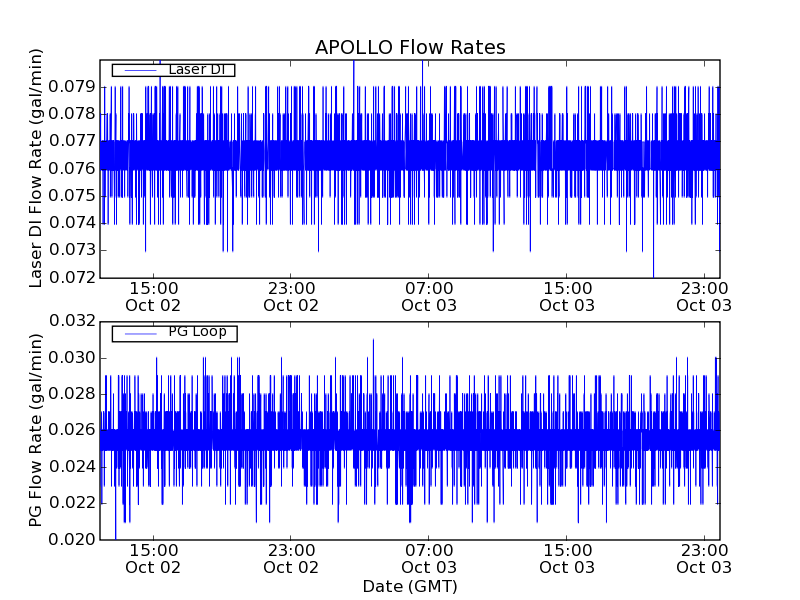Screen dimensions: 800x600
Task: Click '15:00 Oct 03' under the PG Loop plot
Action: click(567, 559)
